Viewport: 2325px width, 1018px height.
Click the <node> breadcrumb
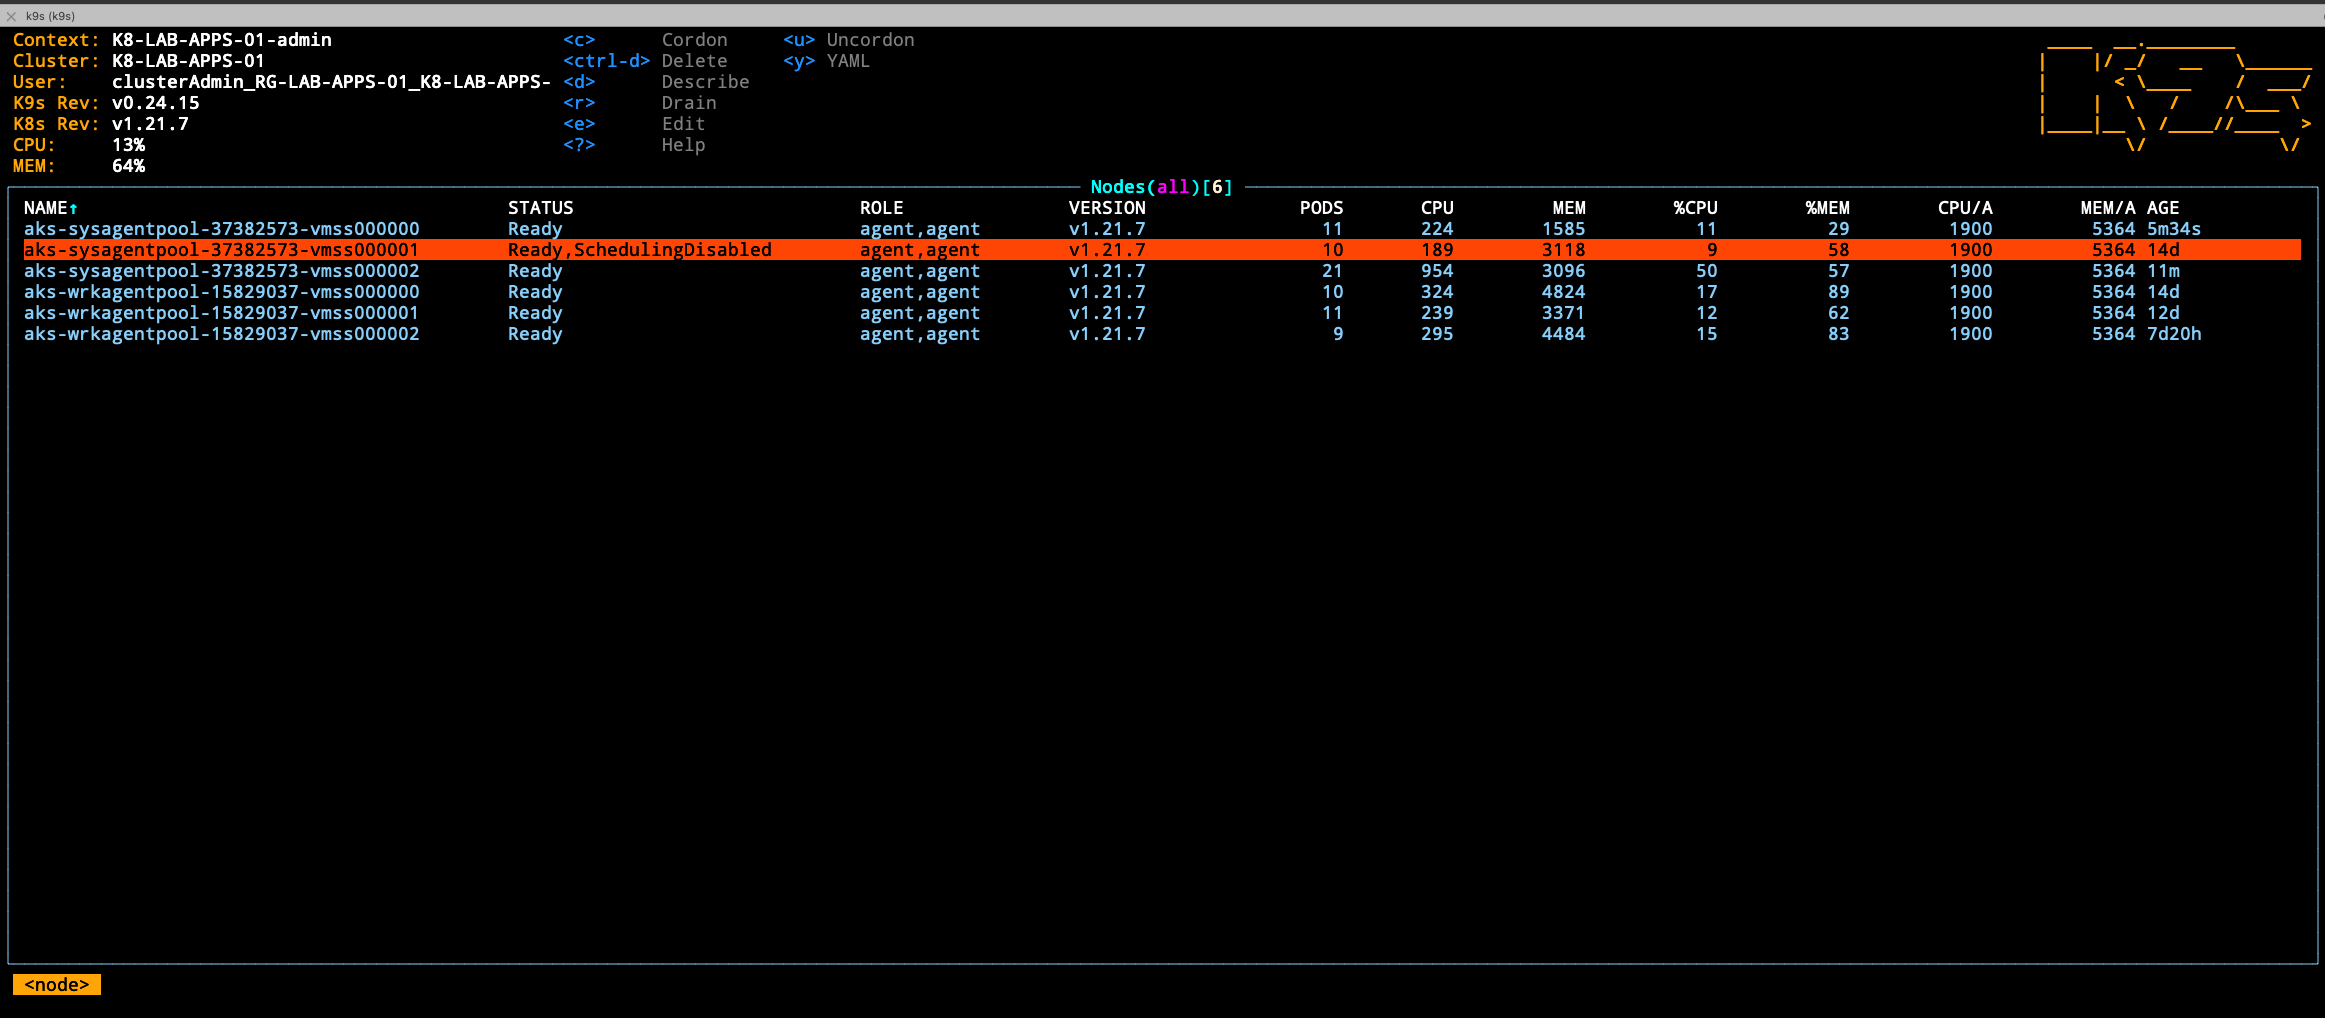57,985
